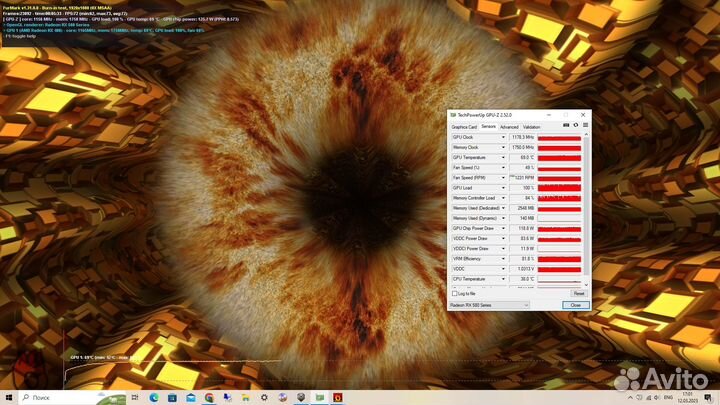The width and height of the screenshot is (720, 405).
Task: Show hidden system tray icons
Action: point(630,398)
